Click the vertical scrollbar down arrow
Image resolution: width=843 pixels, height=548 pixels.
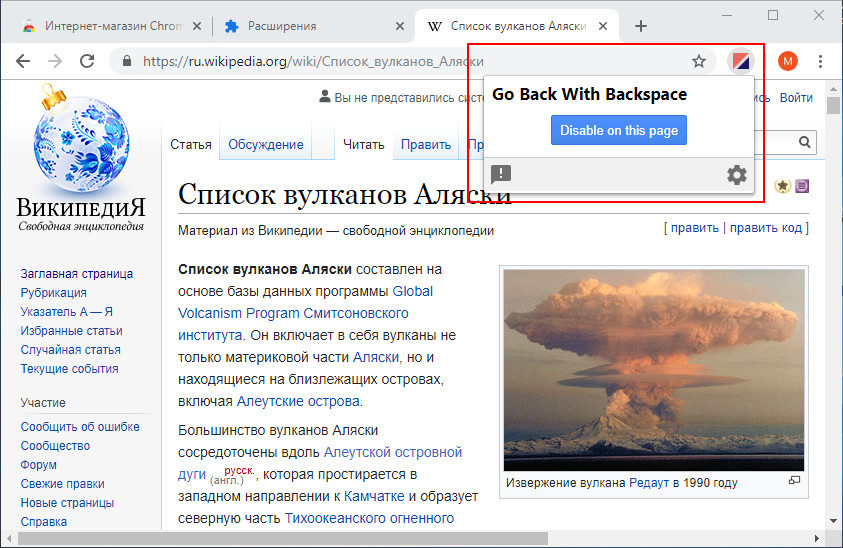pos(833,521)
